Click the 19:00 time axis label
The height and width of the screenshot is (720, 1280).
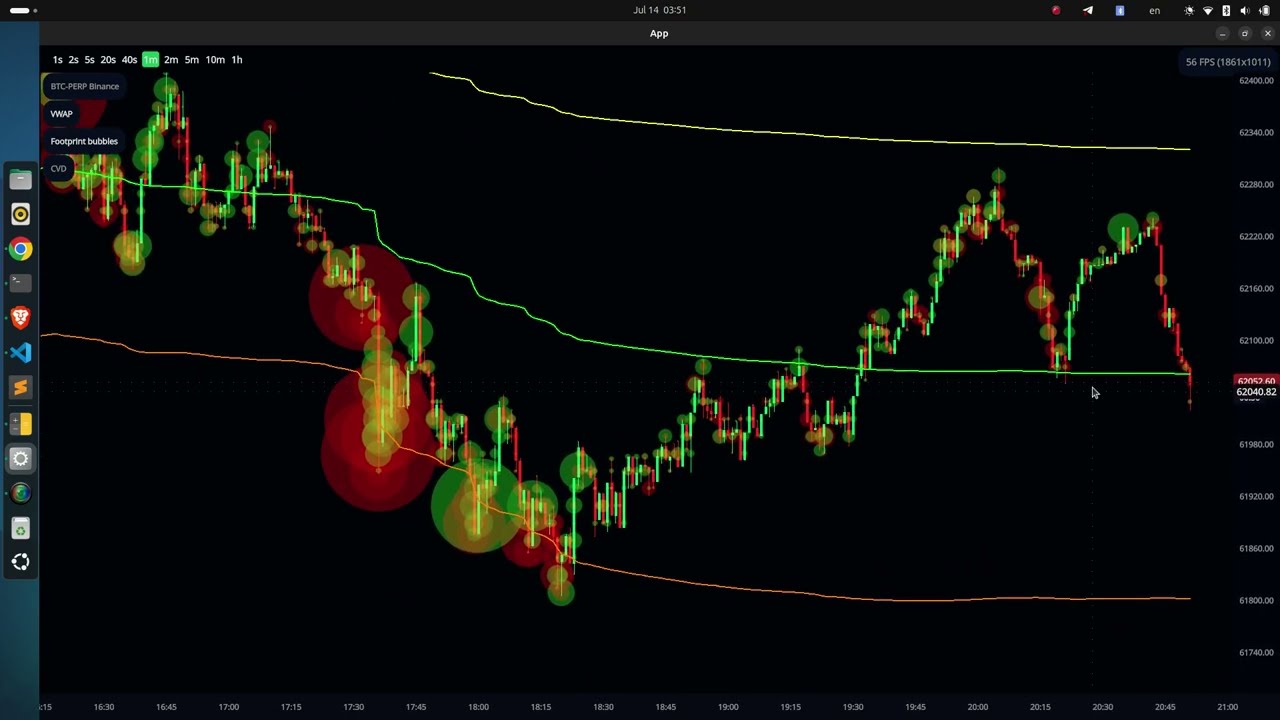click(x=728, y=707)
